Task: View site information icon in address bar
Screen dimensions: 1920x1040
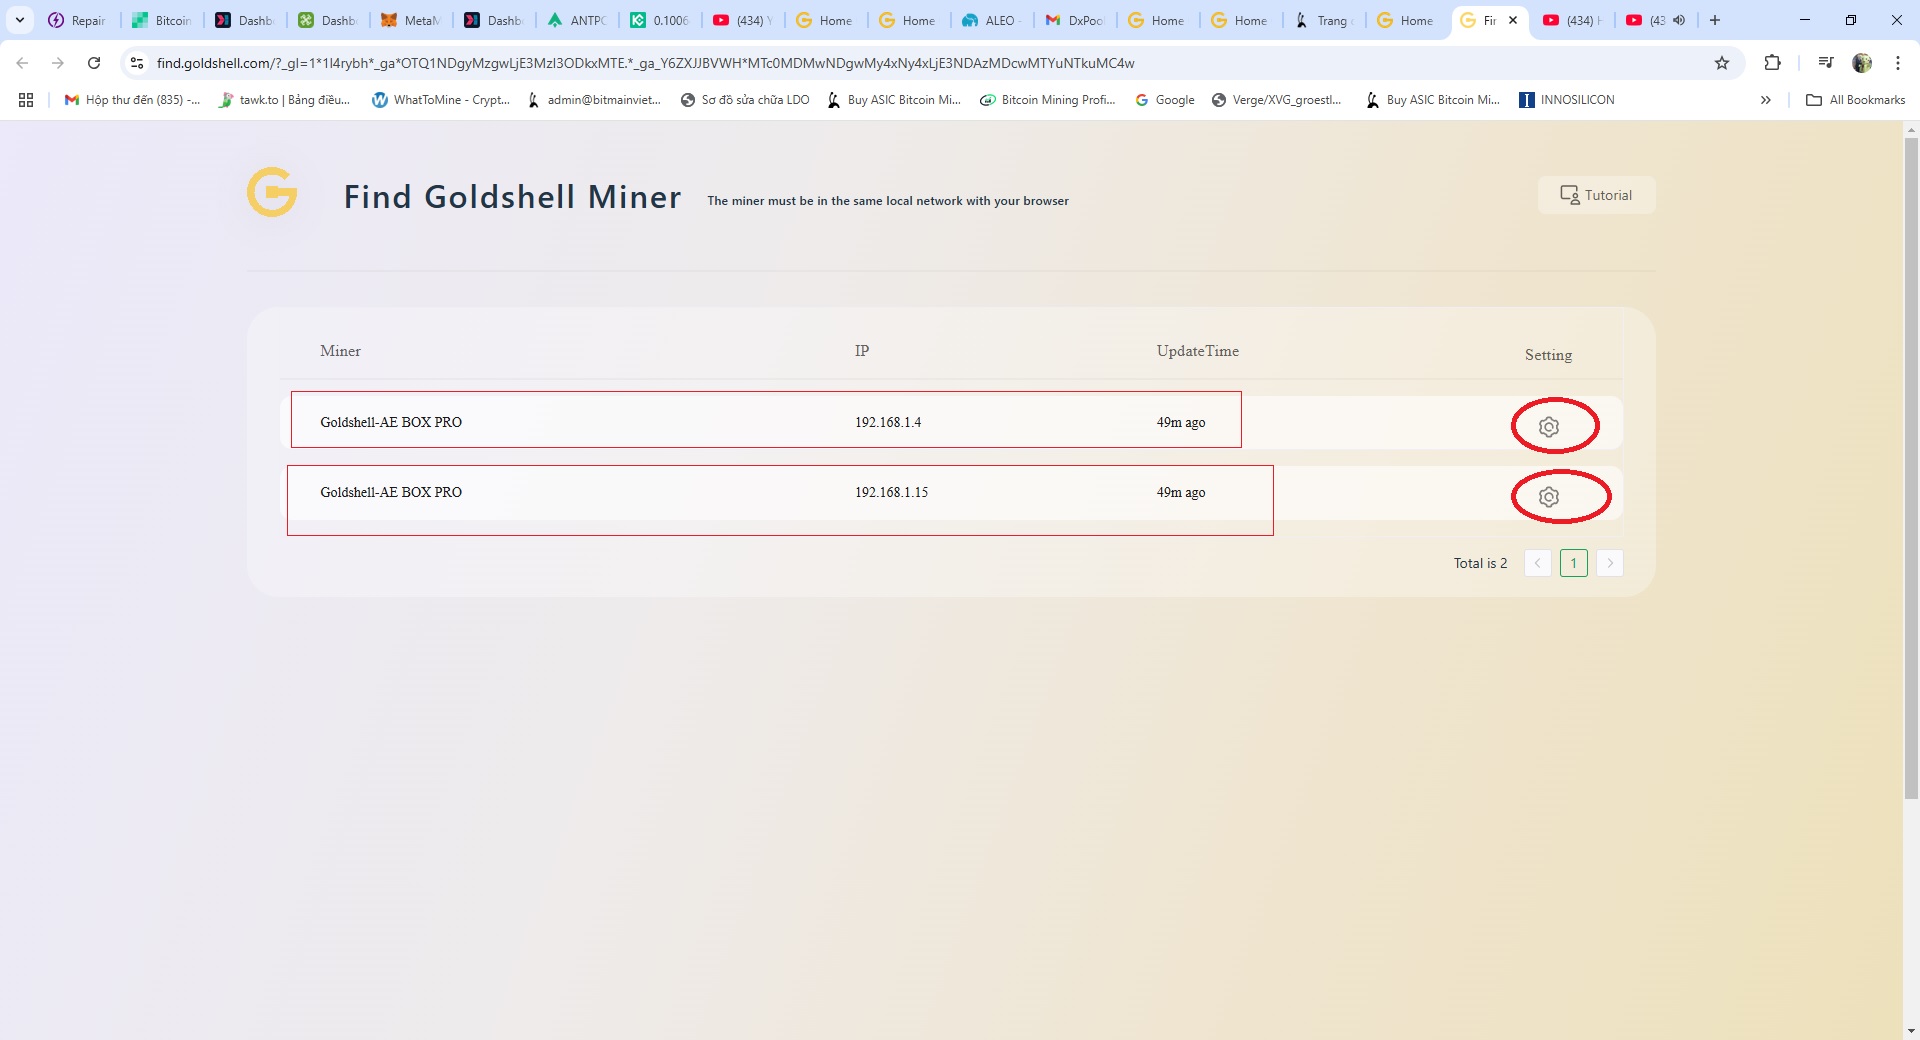Action: [x=137, y=63]
